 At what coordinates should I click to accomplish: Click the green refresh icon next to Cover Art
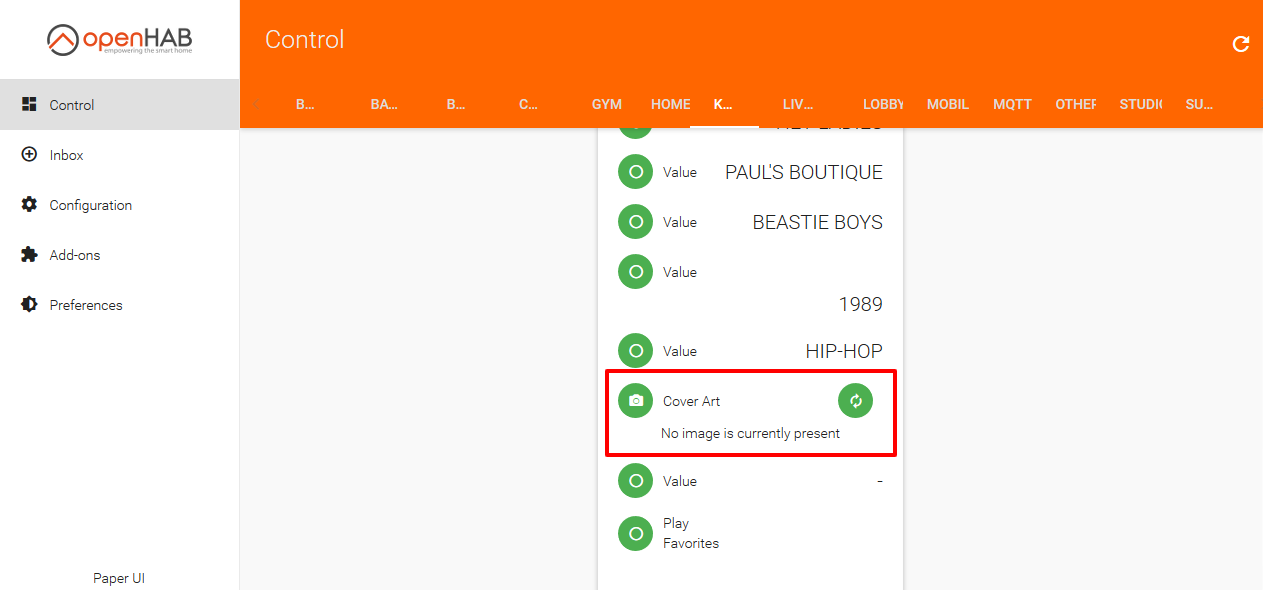(855, 400)
